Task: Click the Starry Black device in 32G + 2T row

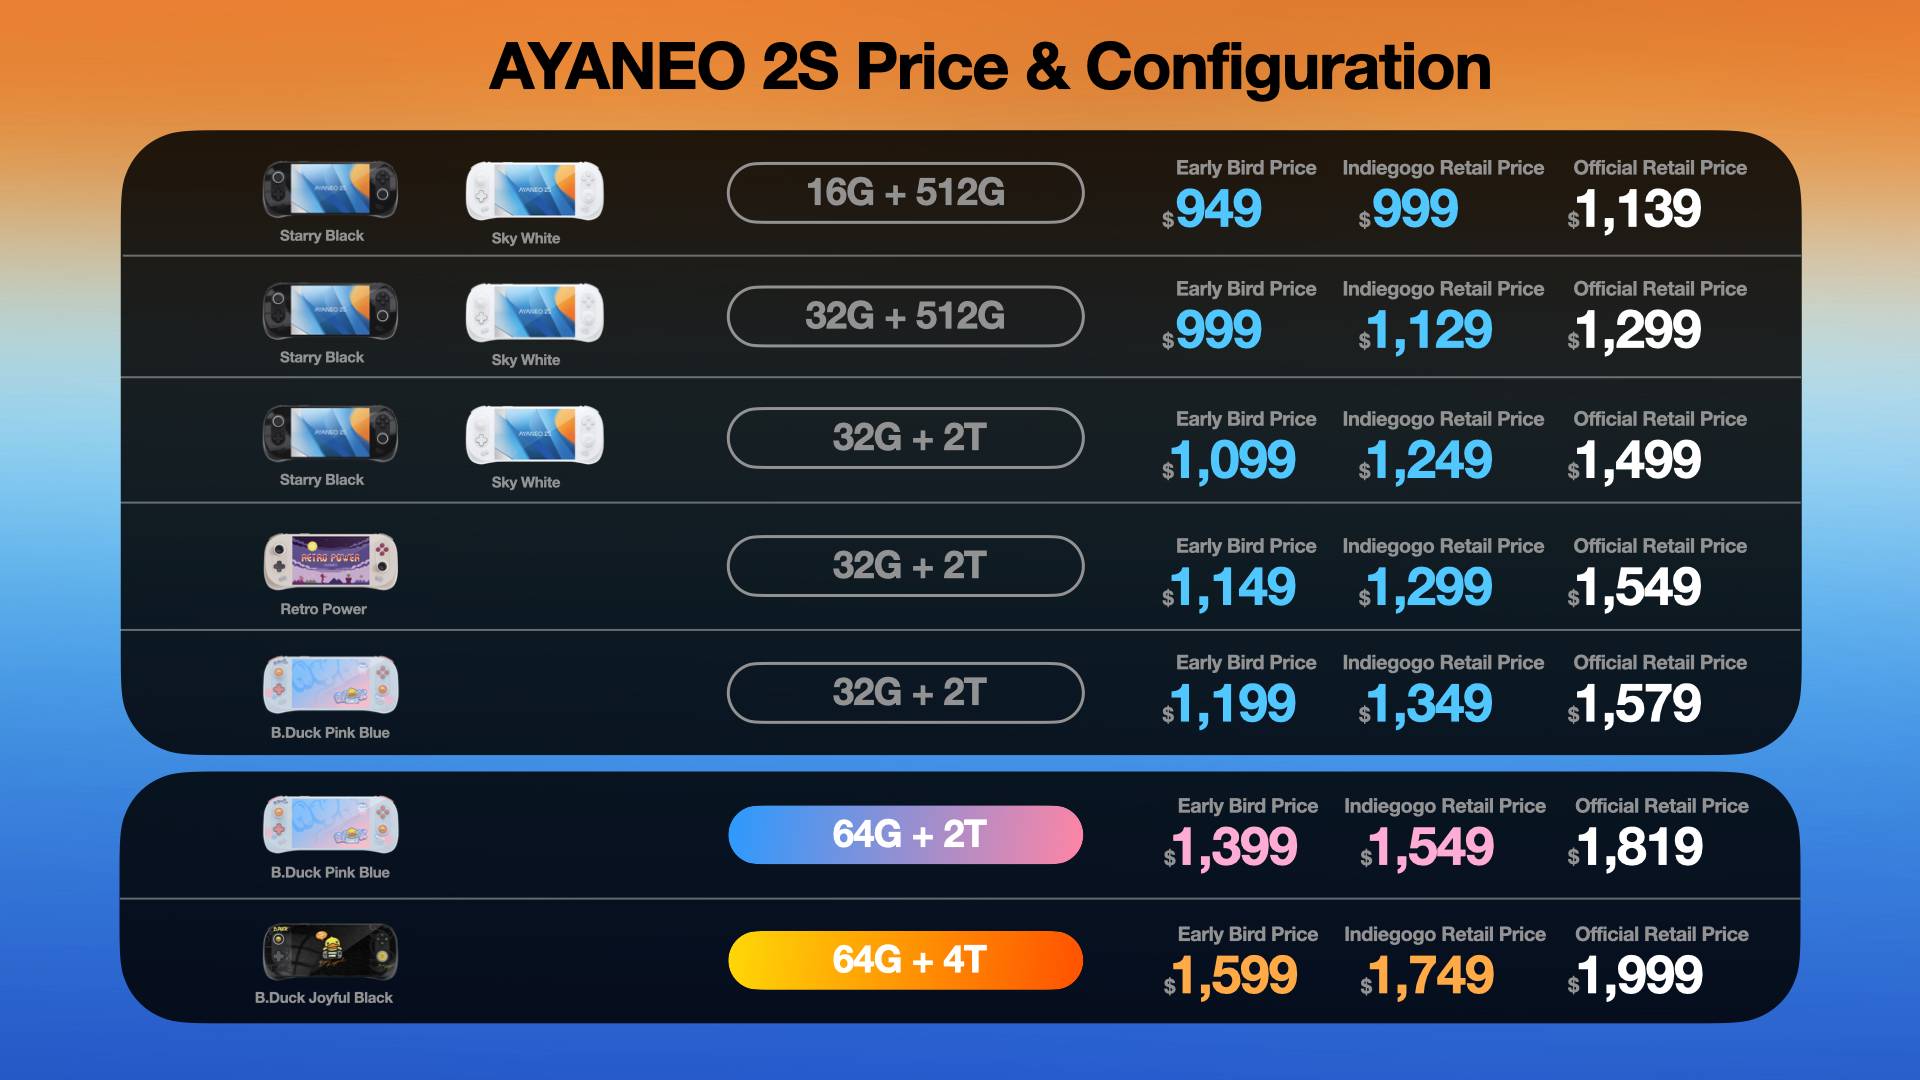Action: (x=330, y=433)
